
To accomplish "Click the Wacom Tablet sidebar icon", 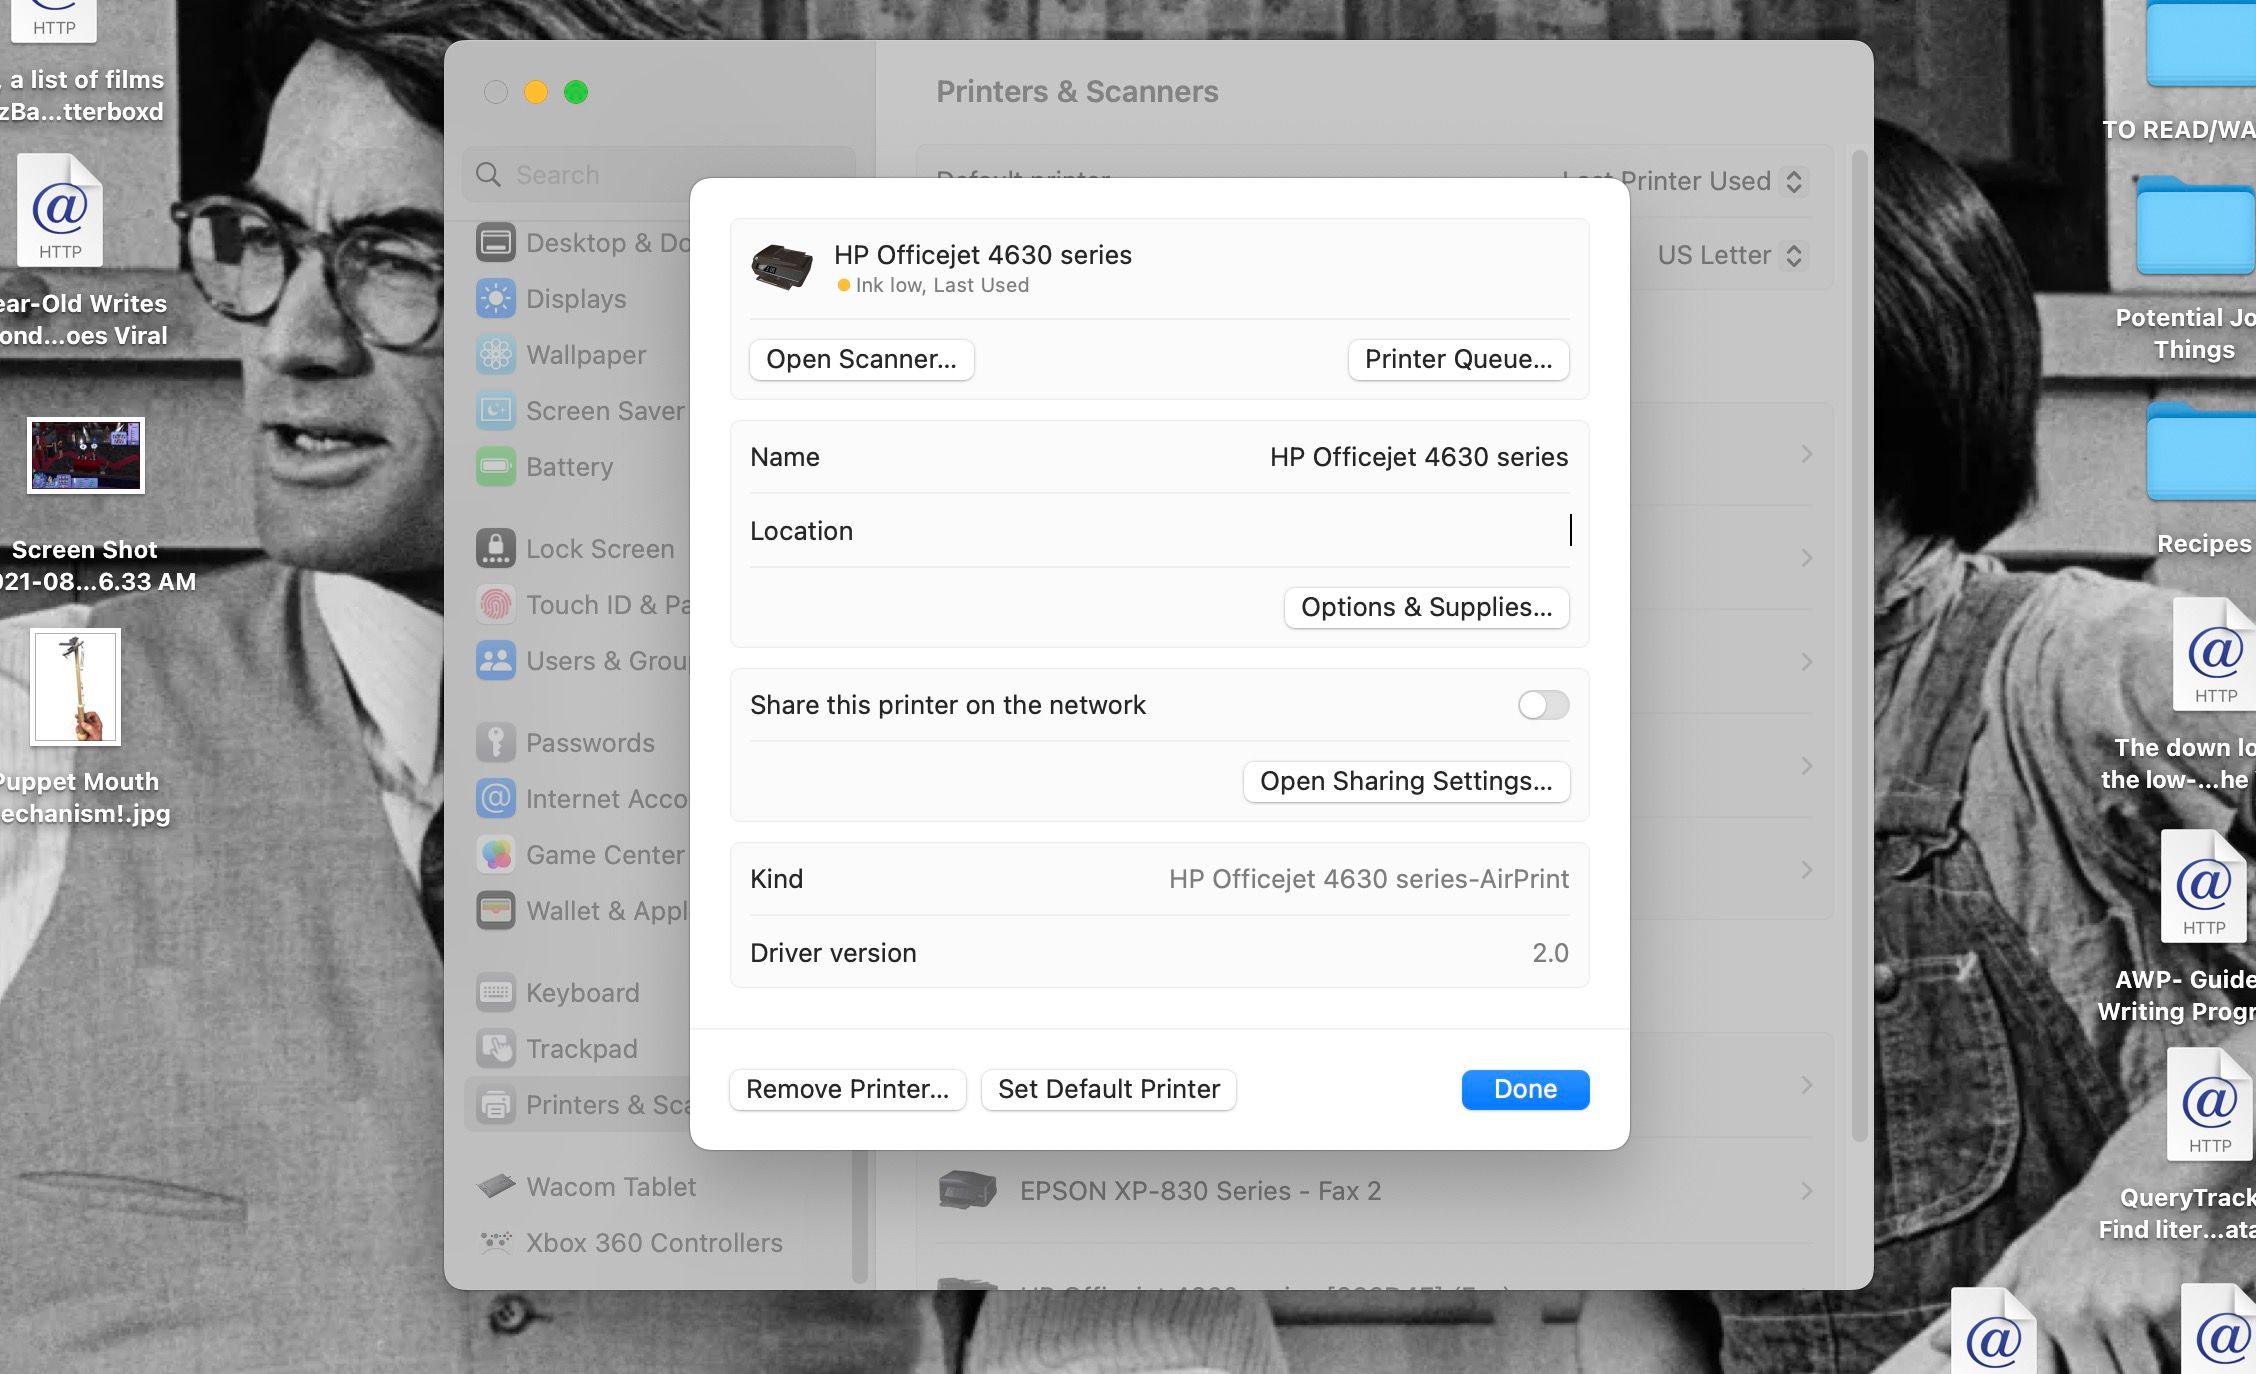I will click(x=496, y=1187).
